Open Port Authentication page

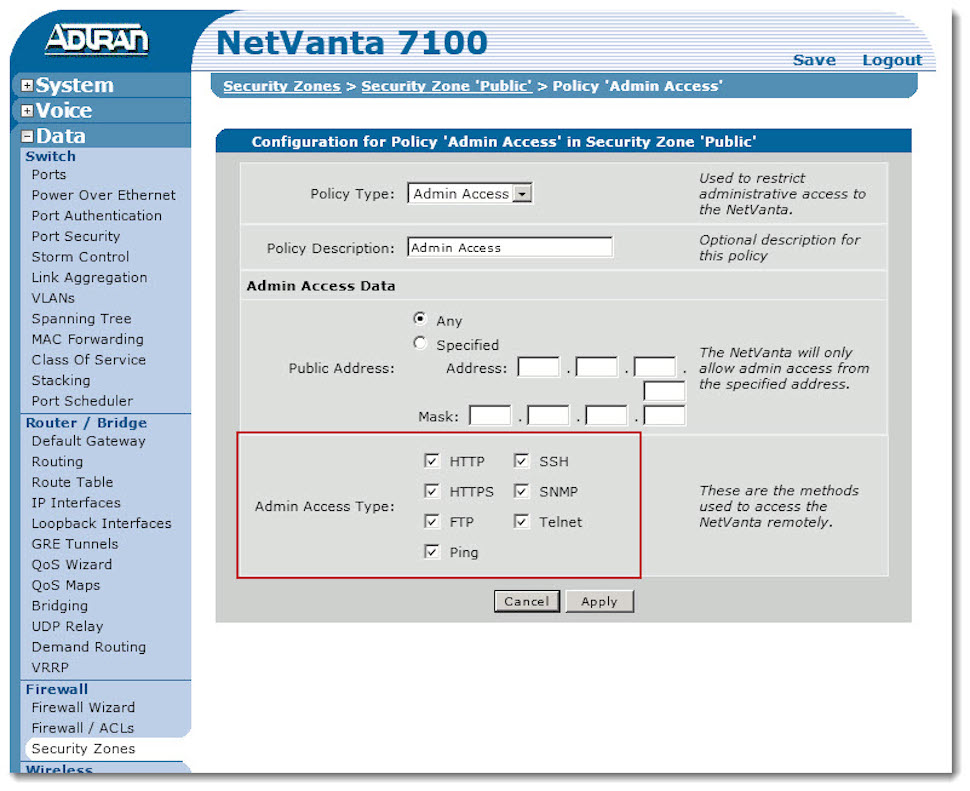97,216
